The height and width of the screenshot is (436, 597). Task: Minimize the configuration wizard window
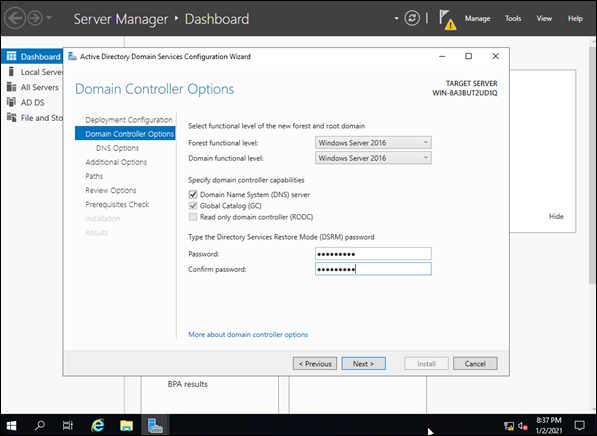[442, 56]
